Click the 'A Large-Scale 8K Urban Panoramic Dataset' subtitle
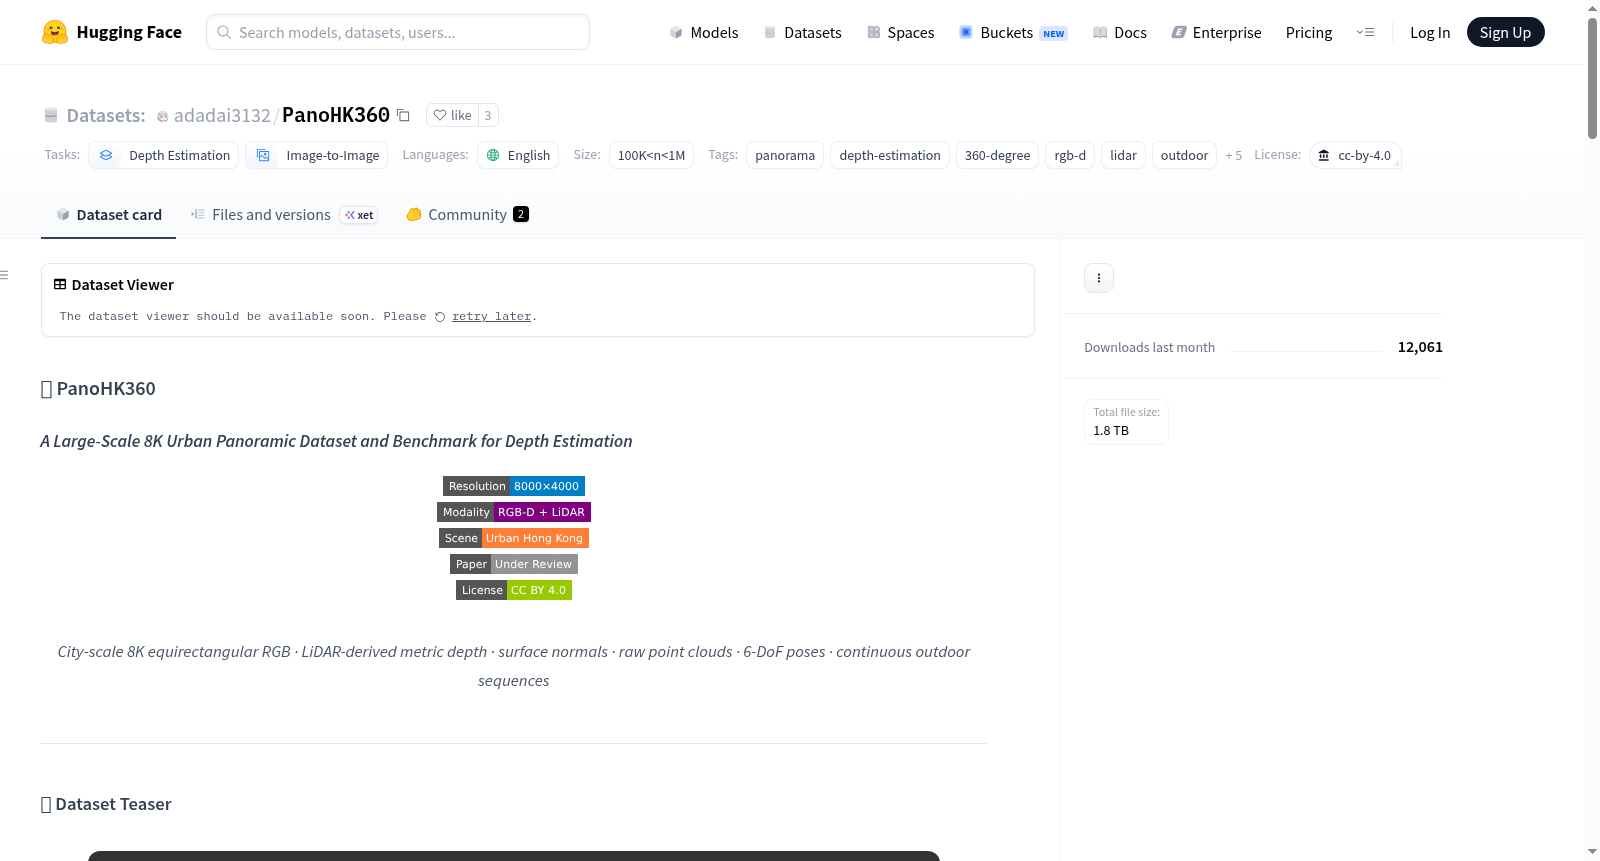 (x=336, y=441)
